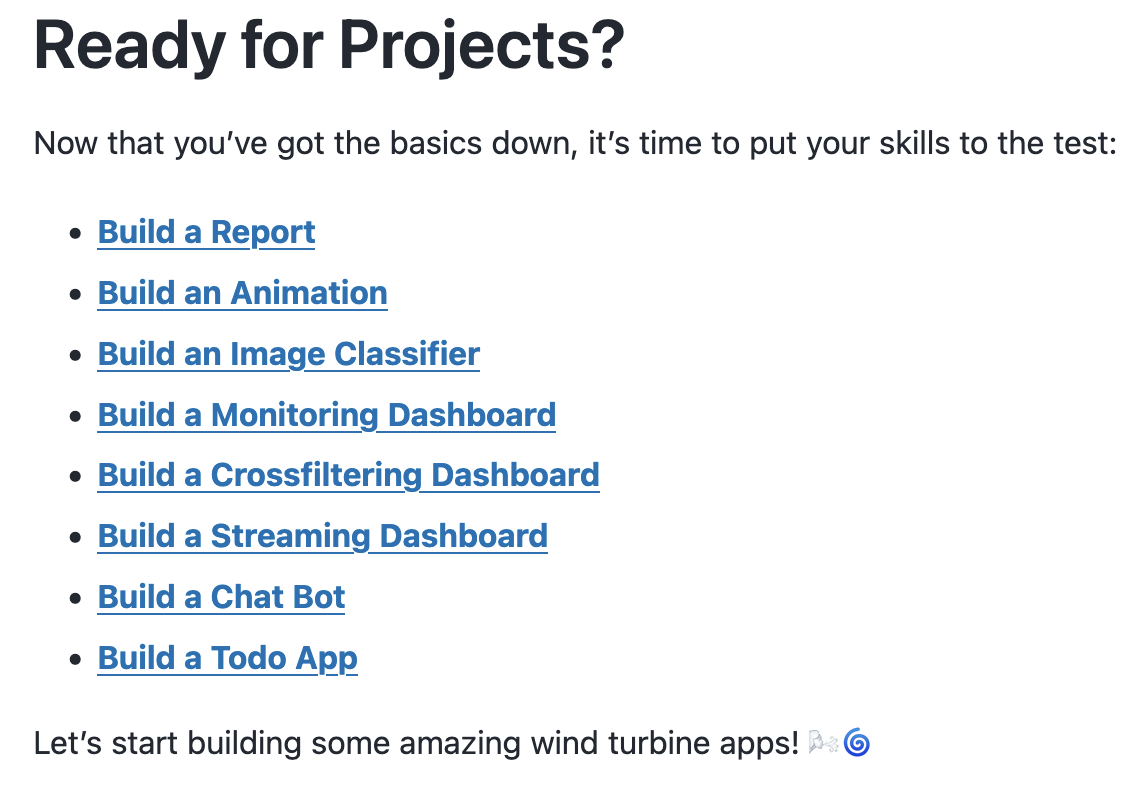Click the bullet beside Build an Animation
This screenshot has height=794, width=1136.
point(74,294)
